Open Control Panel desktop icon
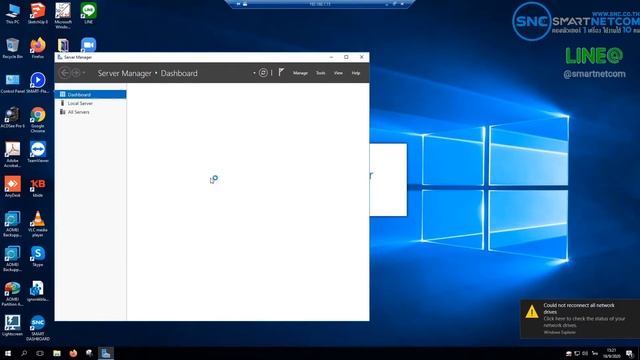640x360 pixels. click(x=12, y=83)
